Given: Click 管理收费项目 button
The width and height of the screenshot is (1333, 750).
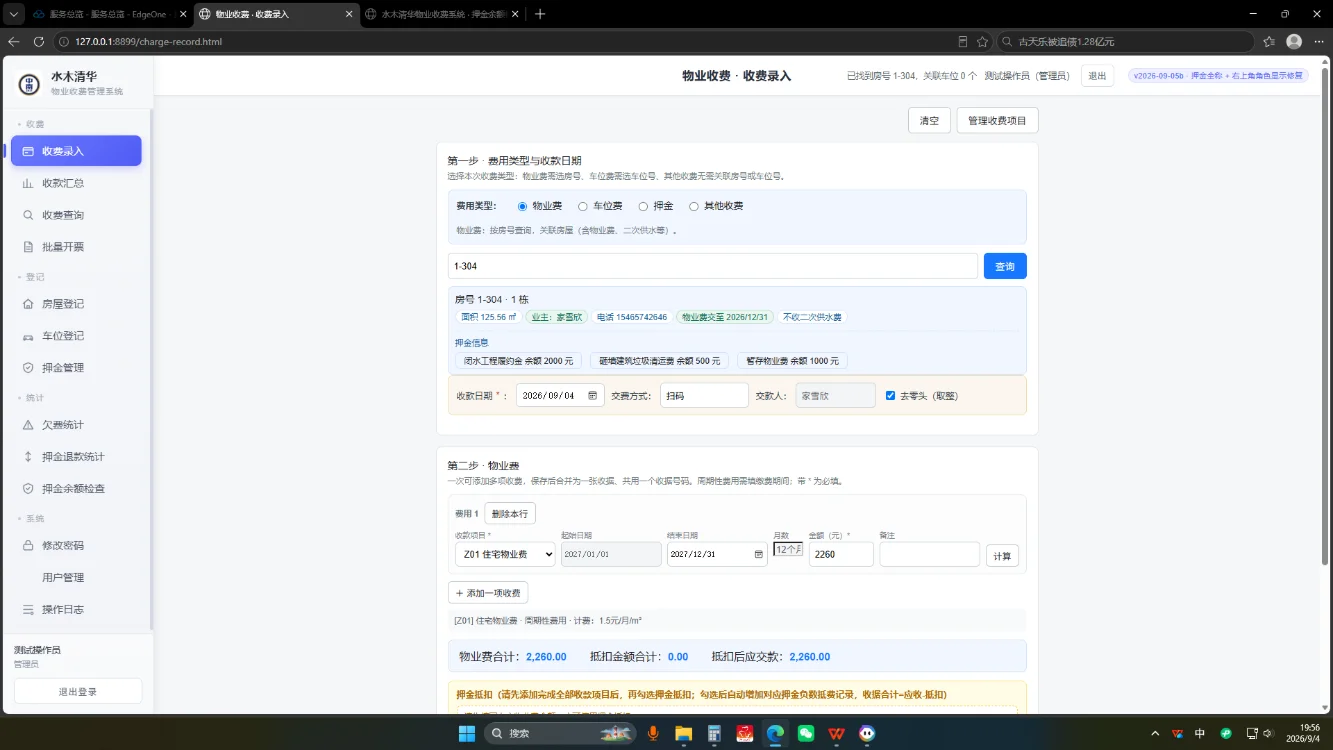Looking at the screenshot, I should (998, 120).
